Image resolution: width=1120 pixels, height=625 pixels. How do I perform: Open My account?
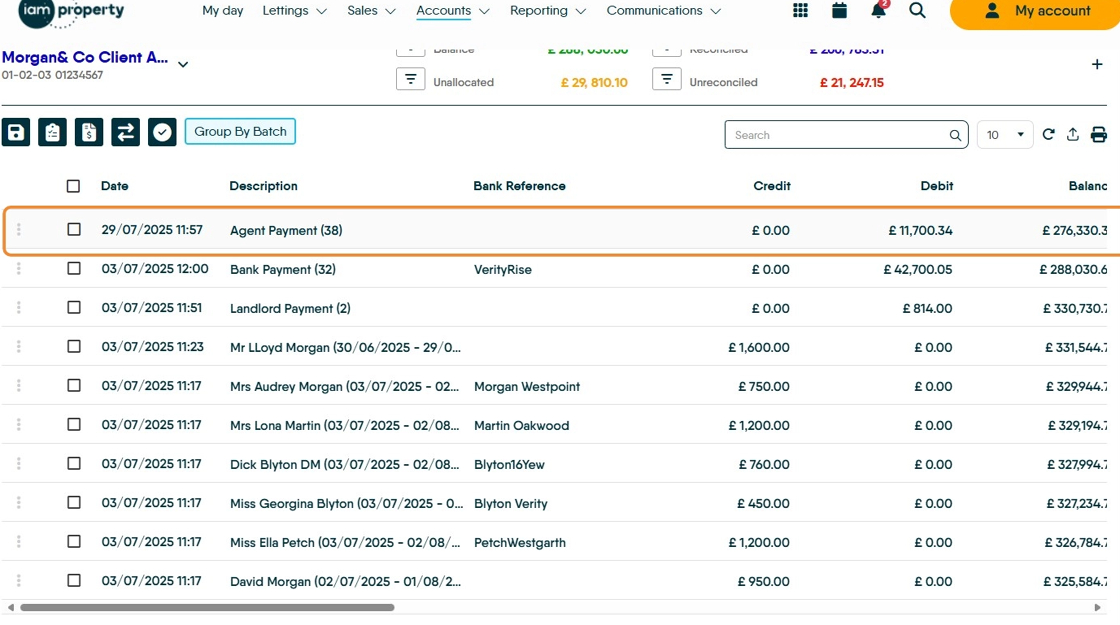[x=1036, y=11]
